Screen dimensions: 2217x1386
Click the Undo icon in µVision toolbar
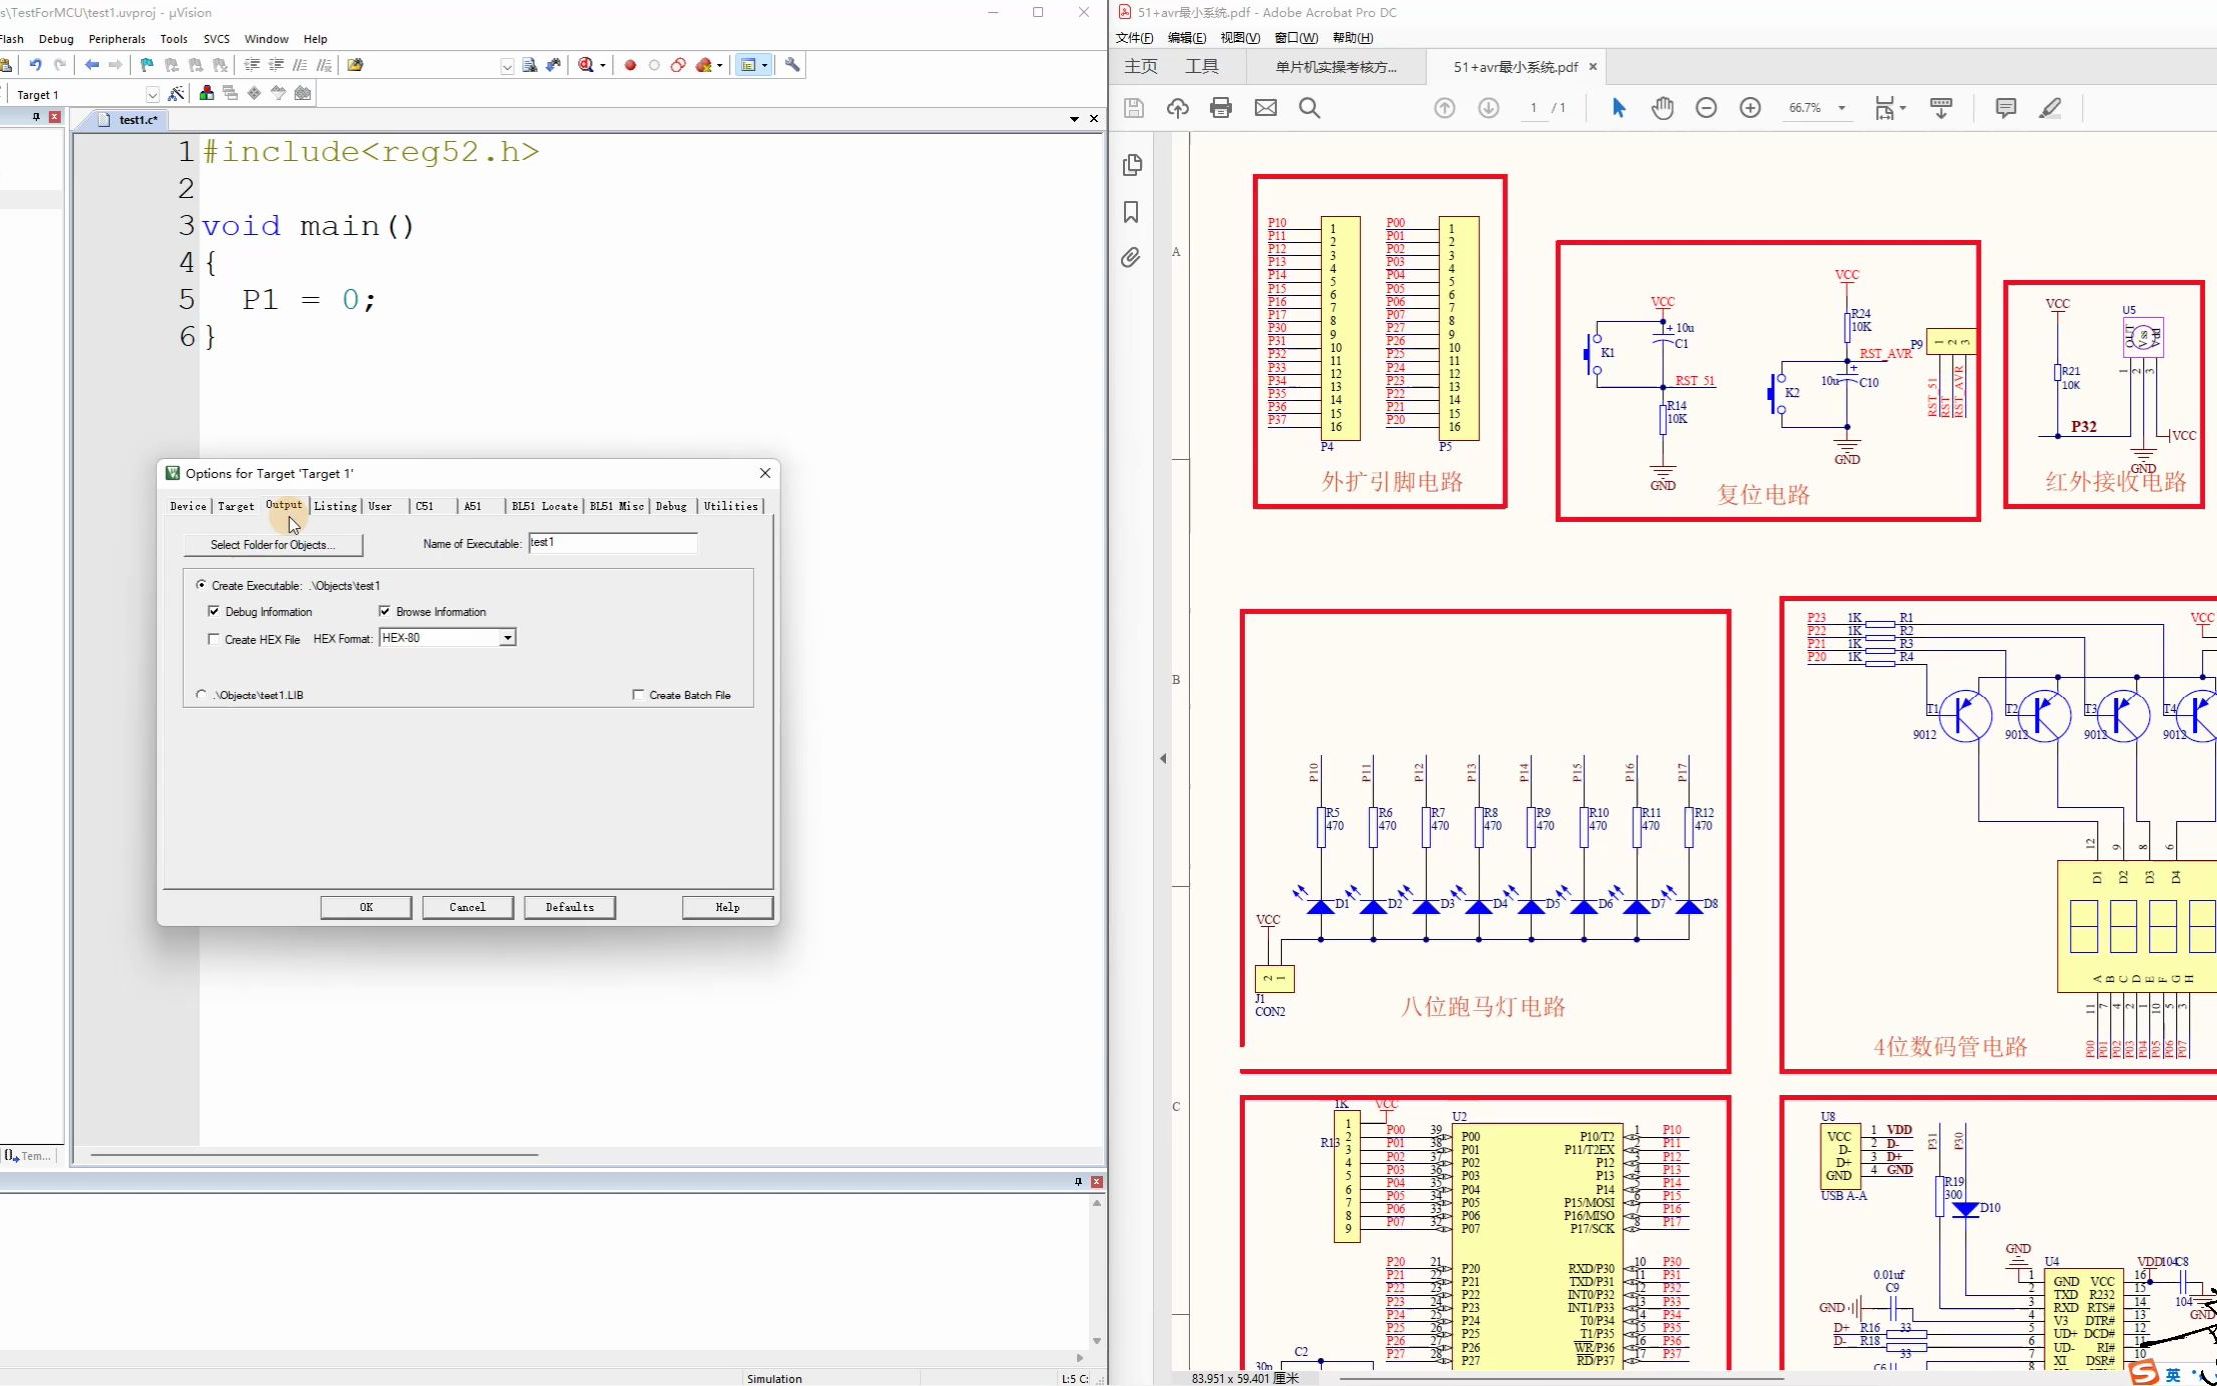click(x=35, y=65)
